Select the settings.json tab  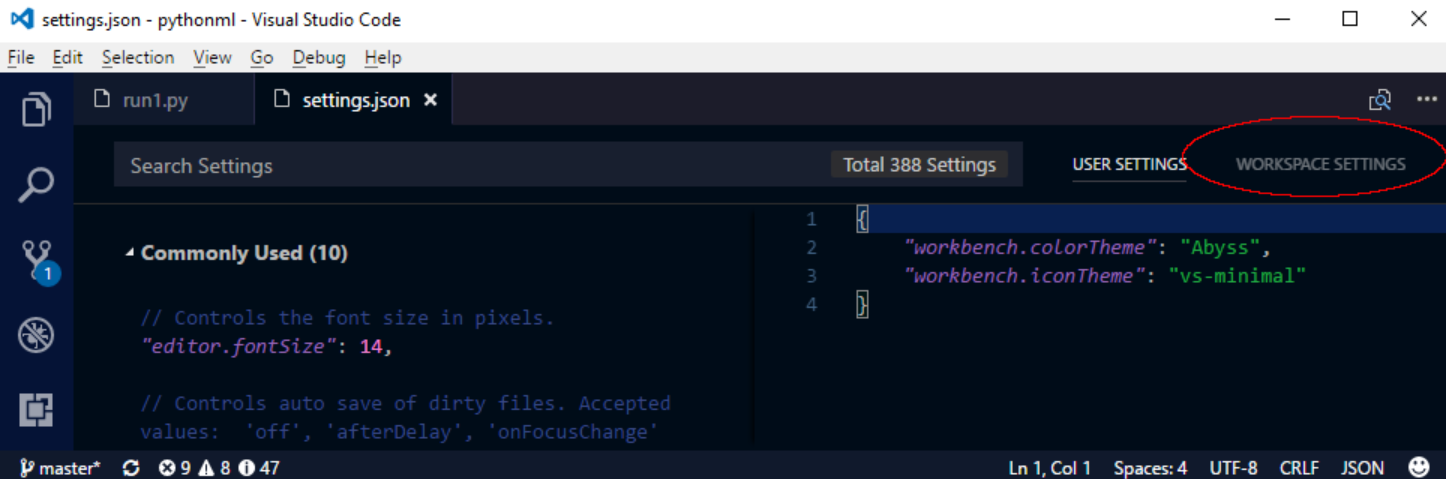pos(354,100)
